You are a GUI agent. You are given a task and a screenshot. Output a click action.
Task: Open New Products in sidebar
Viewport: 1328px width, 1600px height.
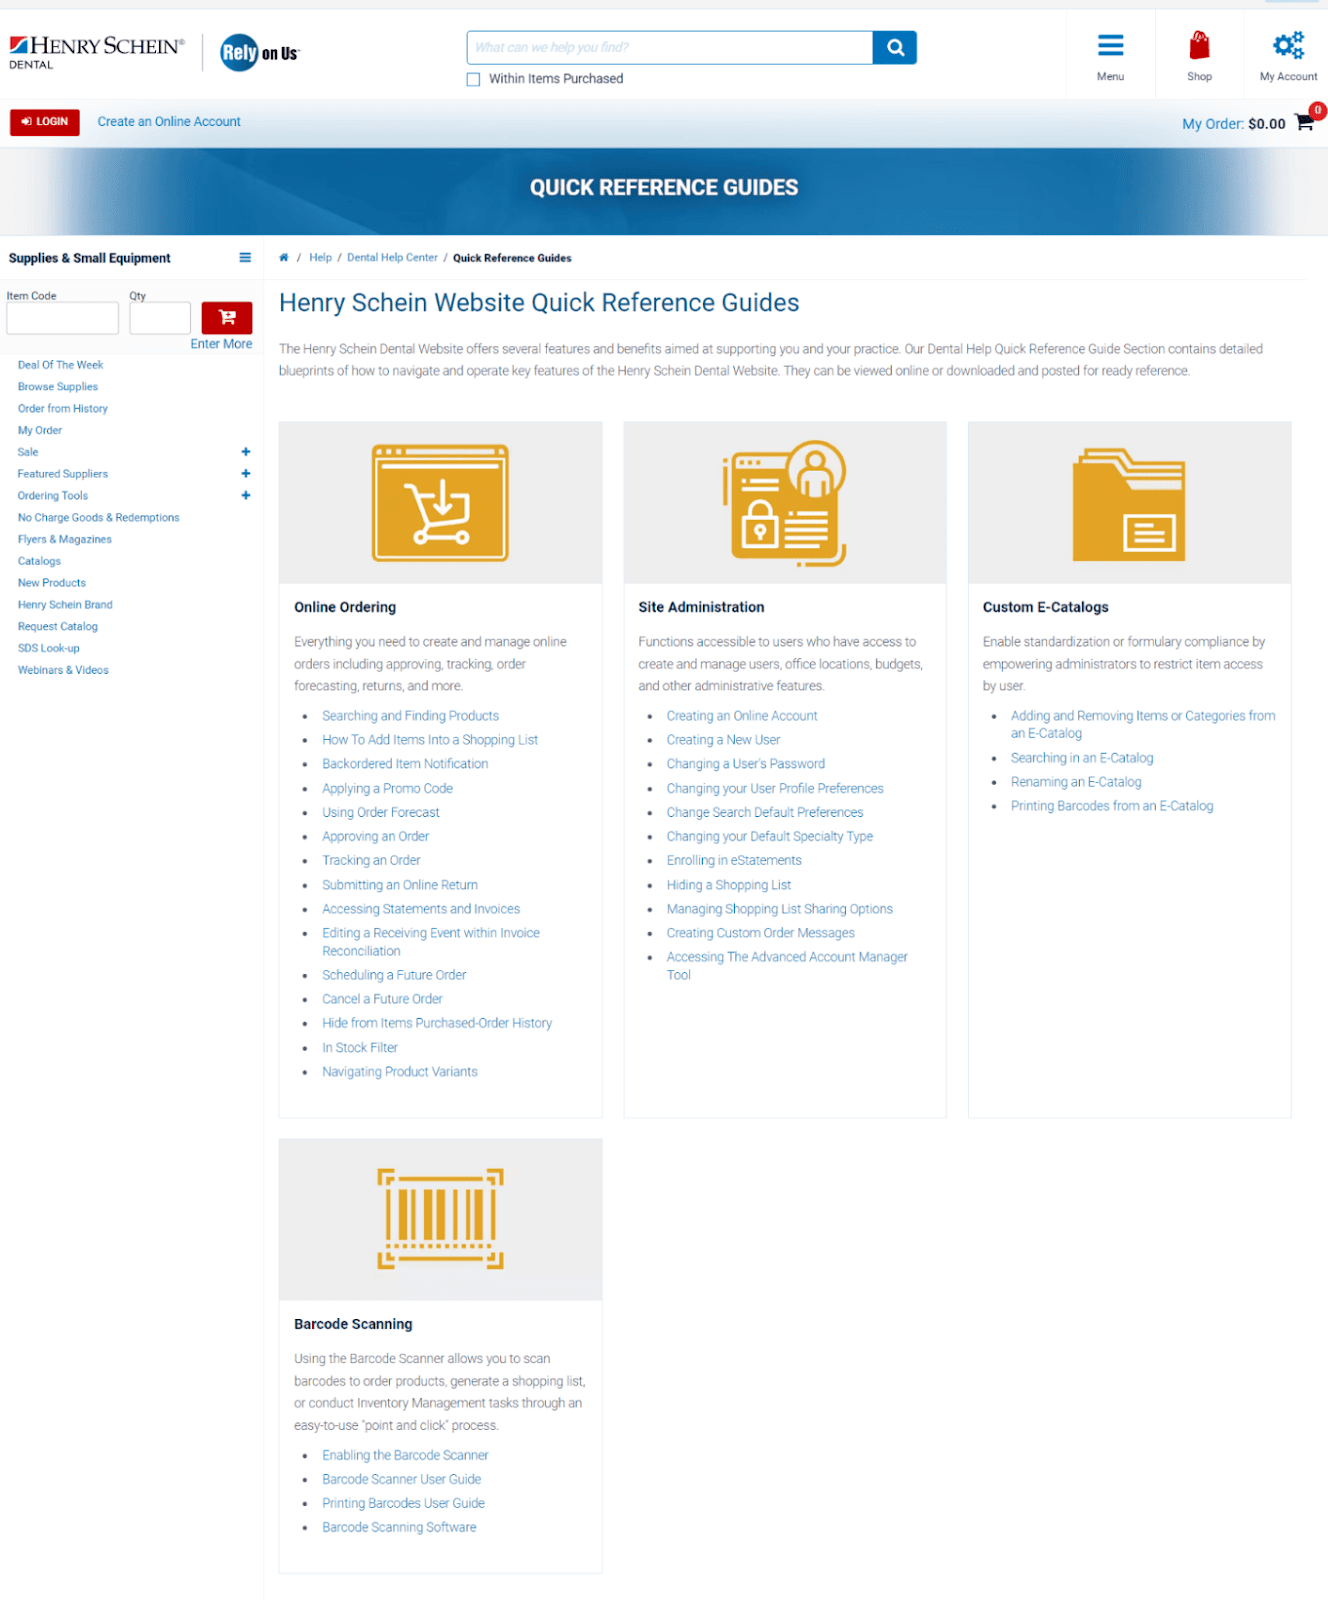point(52,583)
